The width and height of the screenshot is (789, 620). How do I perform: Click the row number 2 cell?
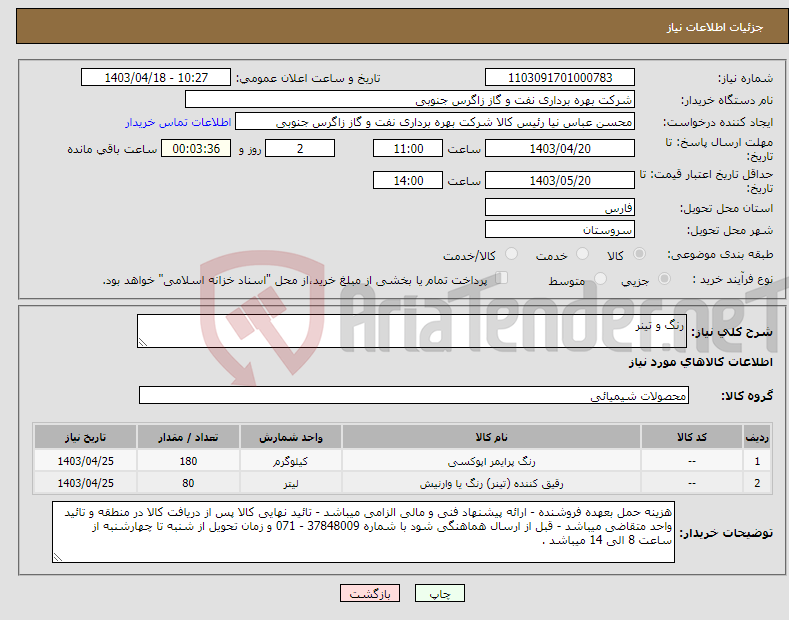(757, 483)
